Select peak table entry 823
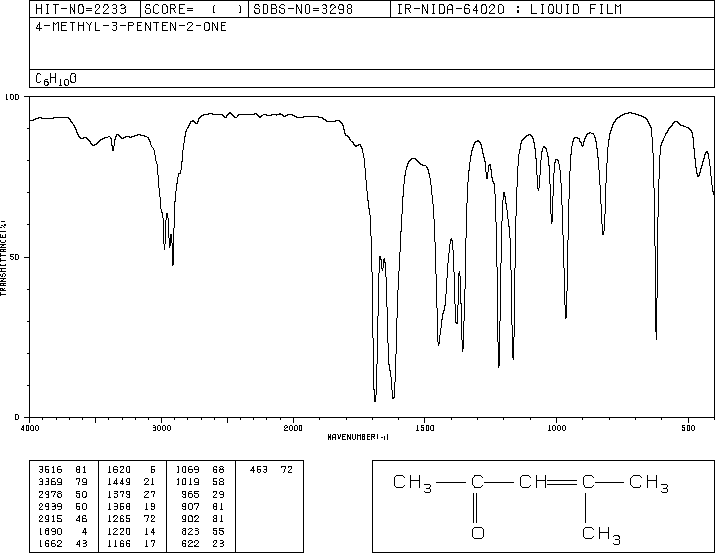Screen dimensions: 715x553 (203, 532)
